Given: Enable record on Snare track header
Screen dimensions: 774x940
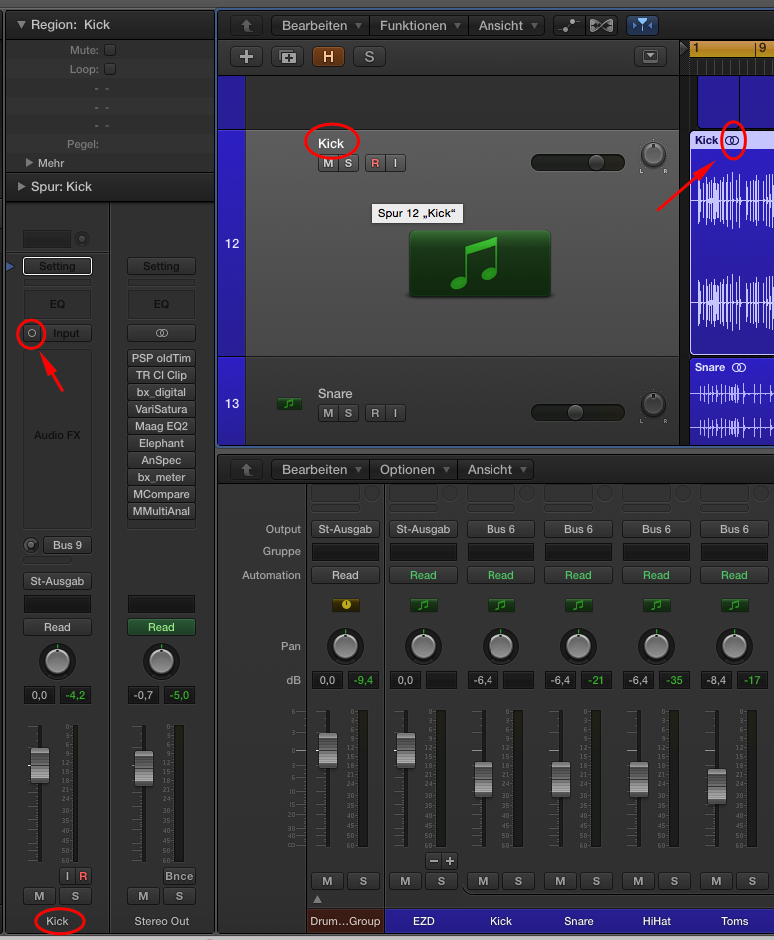Looking at the screenshot, I should 375,413.
